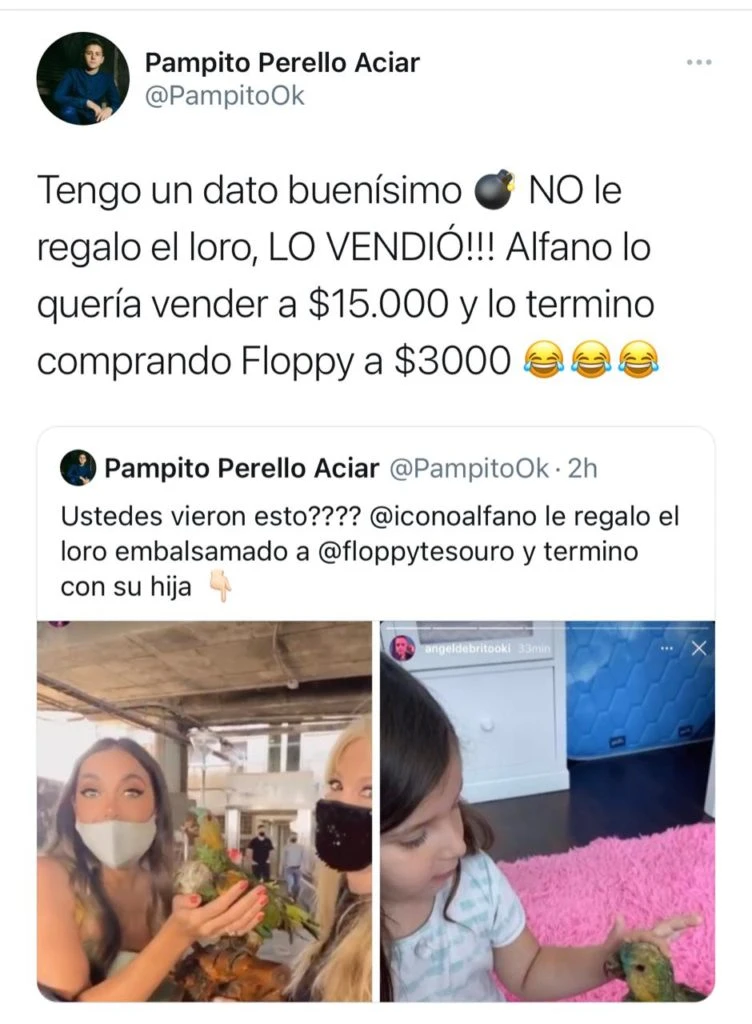Open the @PampitoOk handle under the name
752x1024 pixels.
click(x=225, y=96)
